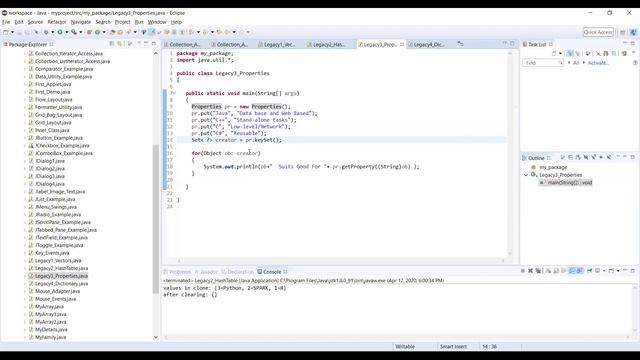Show the hidden editor tabs list
Screen dimensions: 640x360
(460, 44)
